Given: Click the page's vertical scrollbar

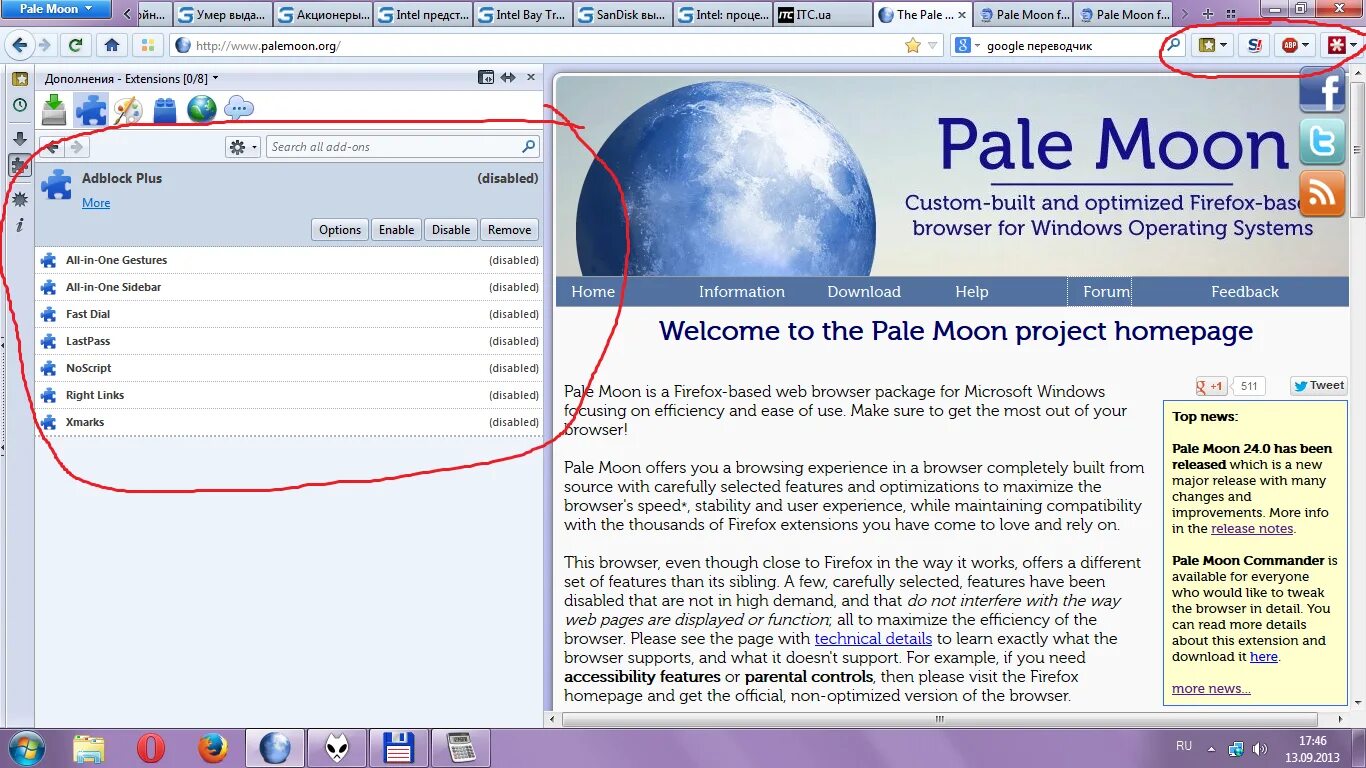Looking at the screenshot, I should [1356, 390].
